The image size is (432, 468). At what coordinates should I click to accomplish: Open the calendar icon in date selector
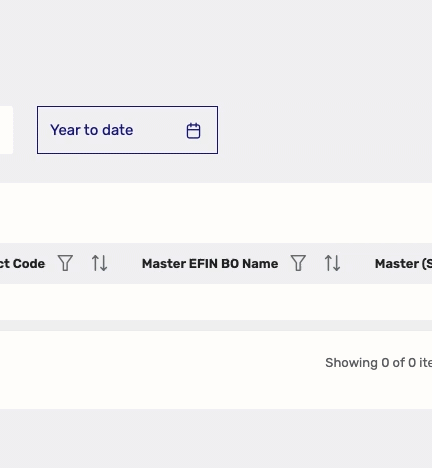(193, 130)
